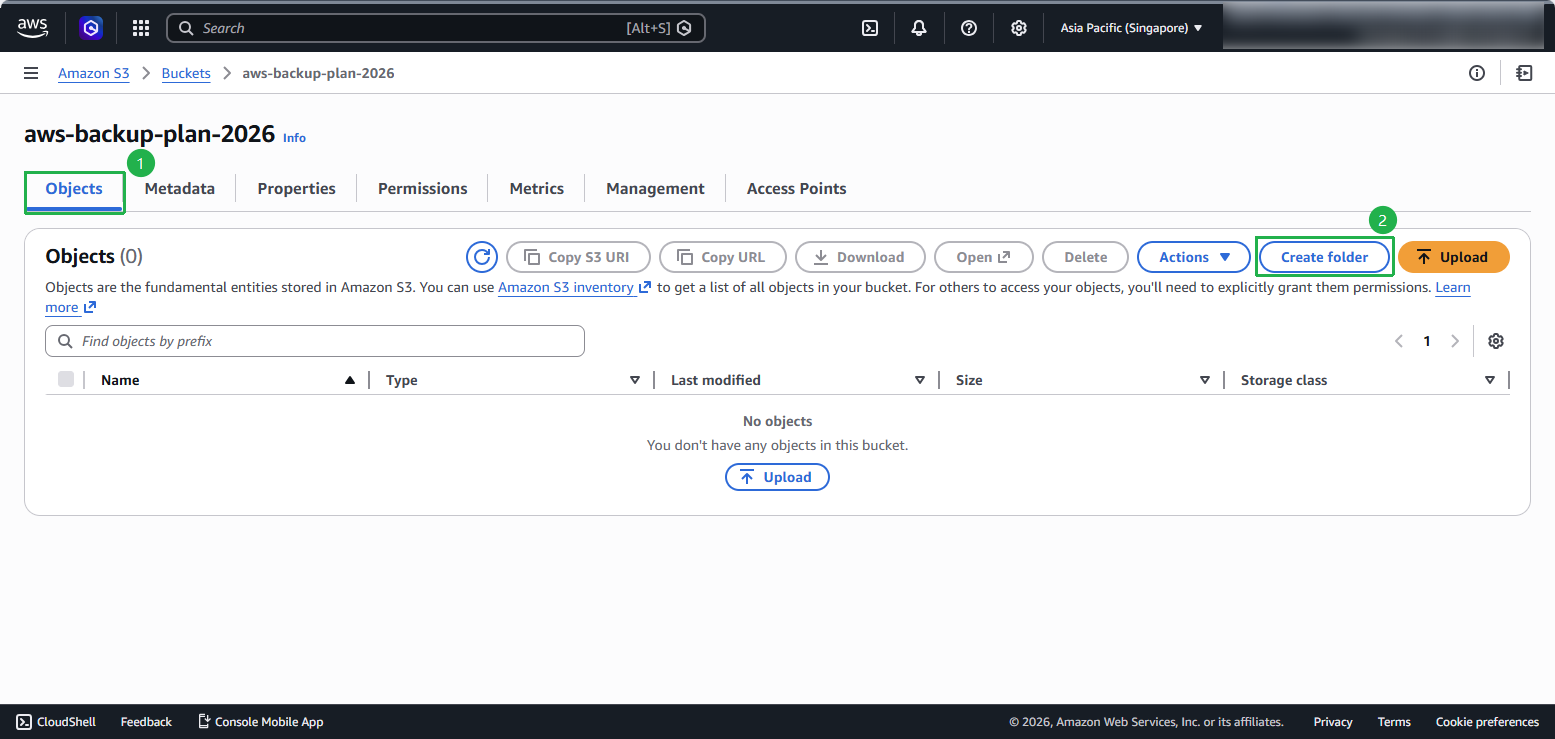Open the Amazon Q purple hexagon icon
Image resolution: width=1555 pixels, height=739 pixels.
pos(91,28)
